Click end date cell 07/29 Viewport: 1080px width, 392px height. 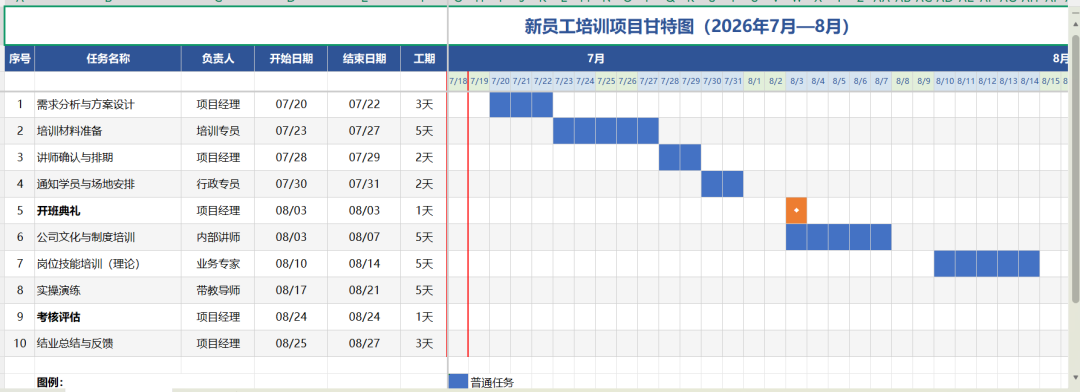coord(364,158)
